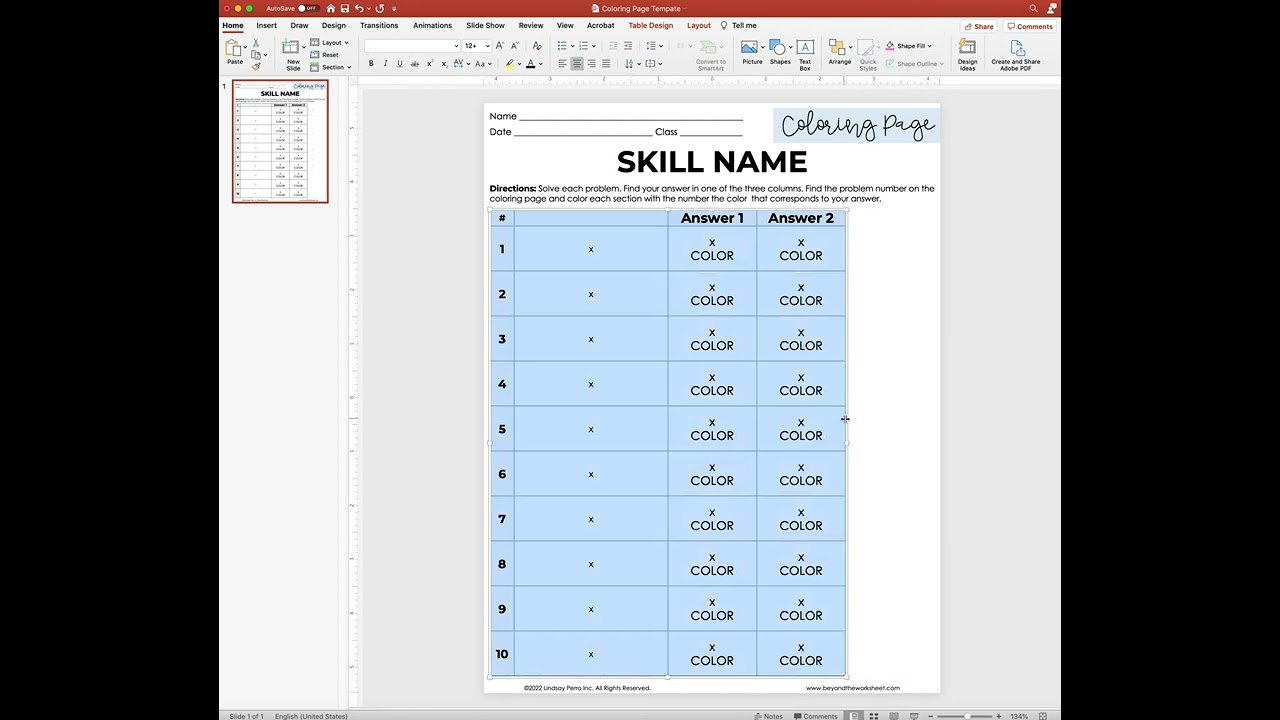Select slide 1 thumbnail
Image resolution: width=1280 pixels, height=720 pixels.
pos(280,141)
